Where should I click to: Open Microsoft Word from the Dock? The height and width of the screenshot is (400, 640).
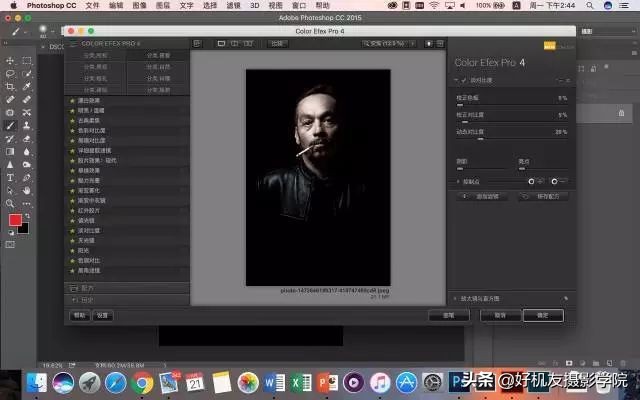[x=274, y=383]
